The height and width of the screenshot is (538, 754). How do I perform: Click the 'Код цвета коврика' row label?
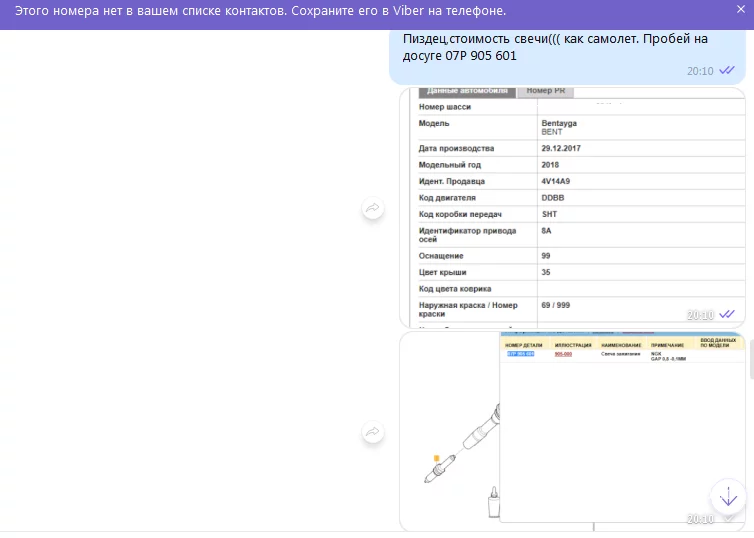tap(455, 289)
